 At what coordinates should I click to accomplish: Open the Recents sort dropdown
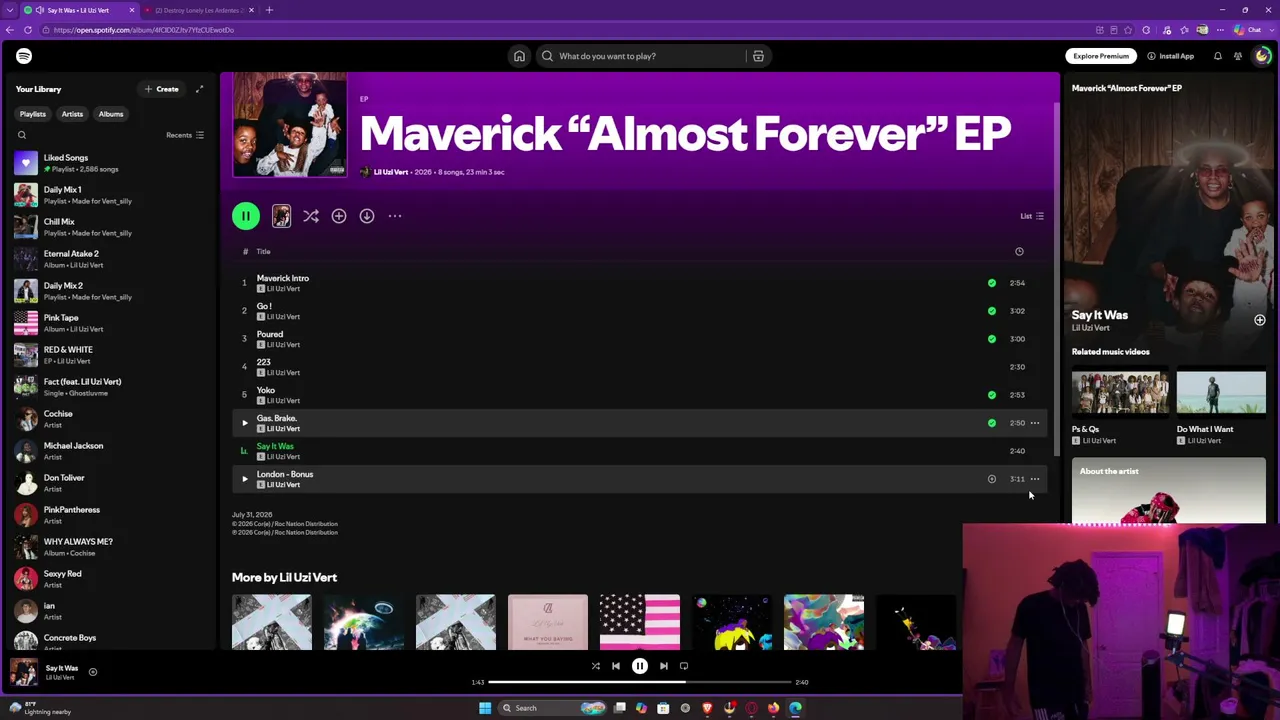185,135
